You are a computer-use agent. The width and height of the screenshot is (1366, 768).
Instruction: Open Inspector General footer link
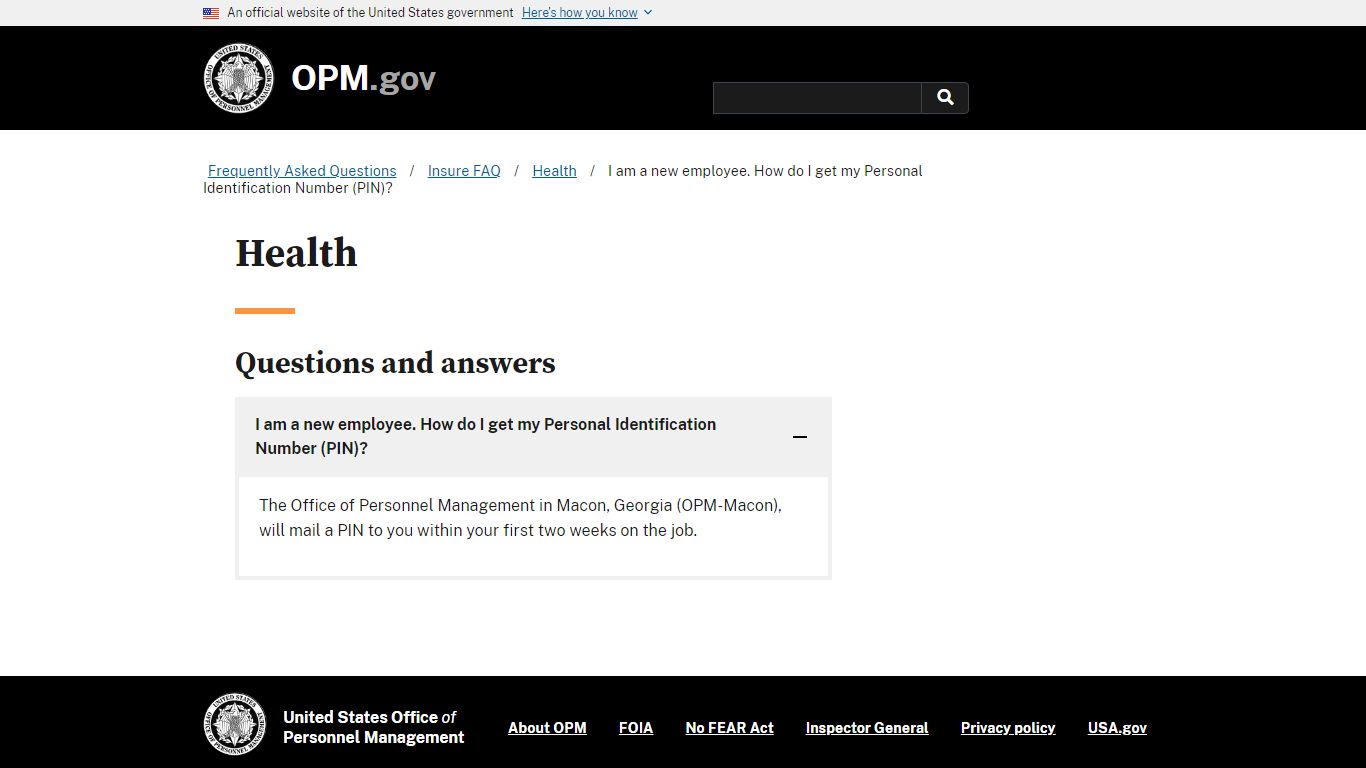tap(867, 728)
